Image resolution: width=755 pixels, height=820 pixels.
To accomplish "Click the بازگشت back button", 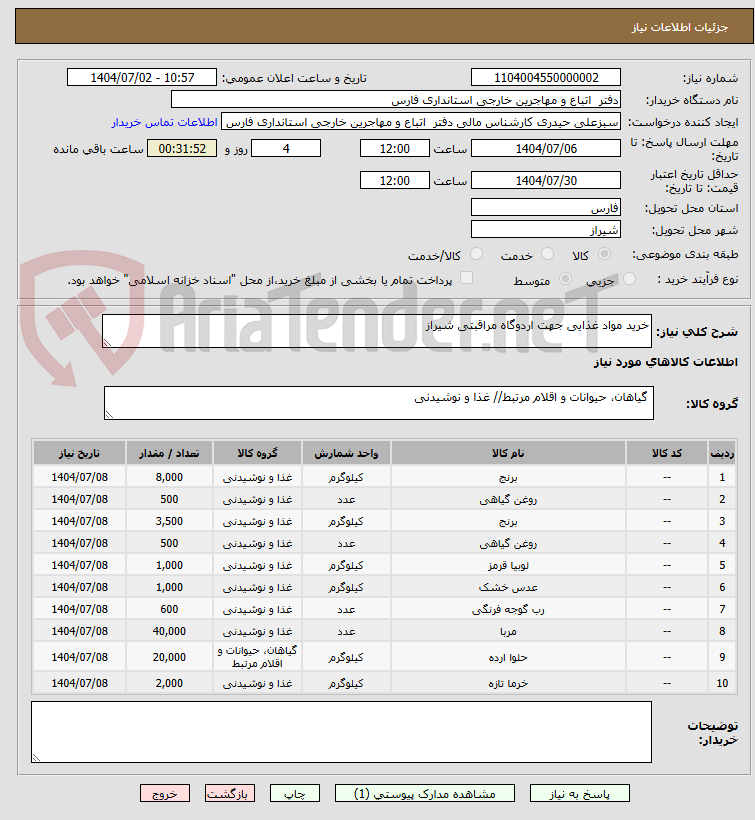I will [x=230, y=793].
